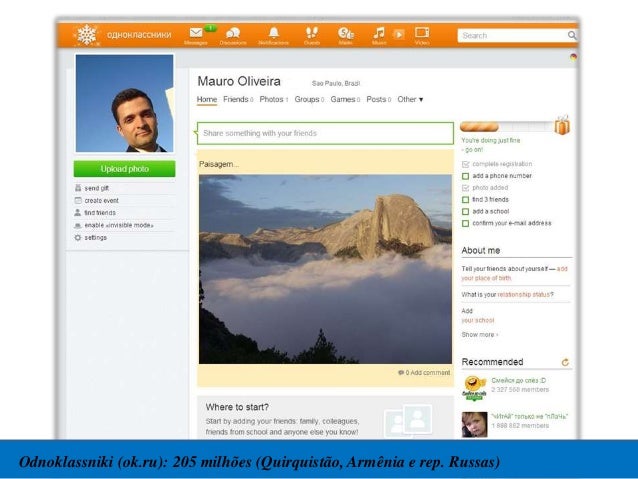Viewport: 638px width, 479px height.
Task: Open the Discussions speech bubbles icon
Action: [233, 33]
